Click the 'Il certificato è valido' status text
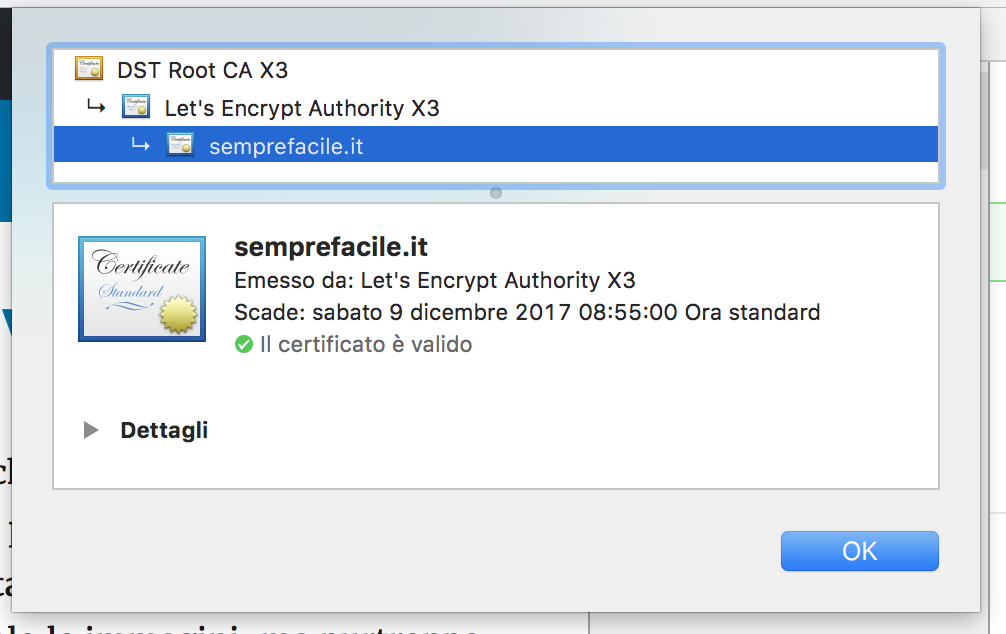This screenshot has height=634, width=1006. (x=366, y=345)
